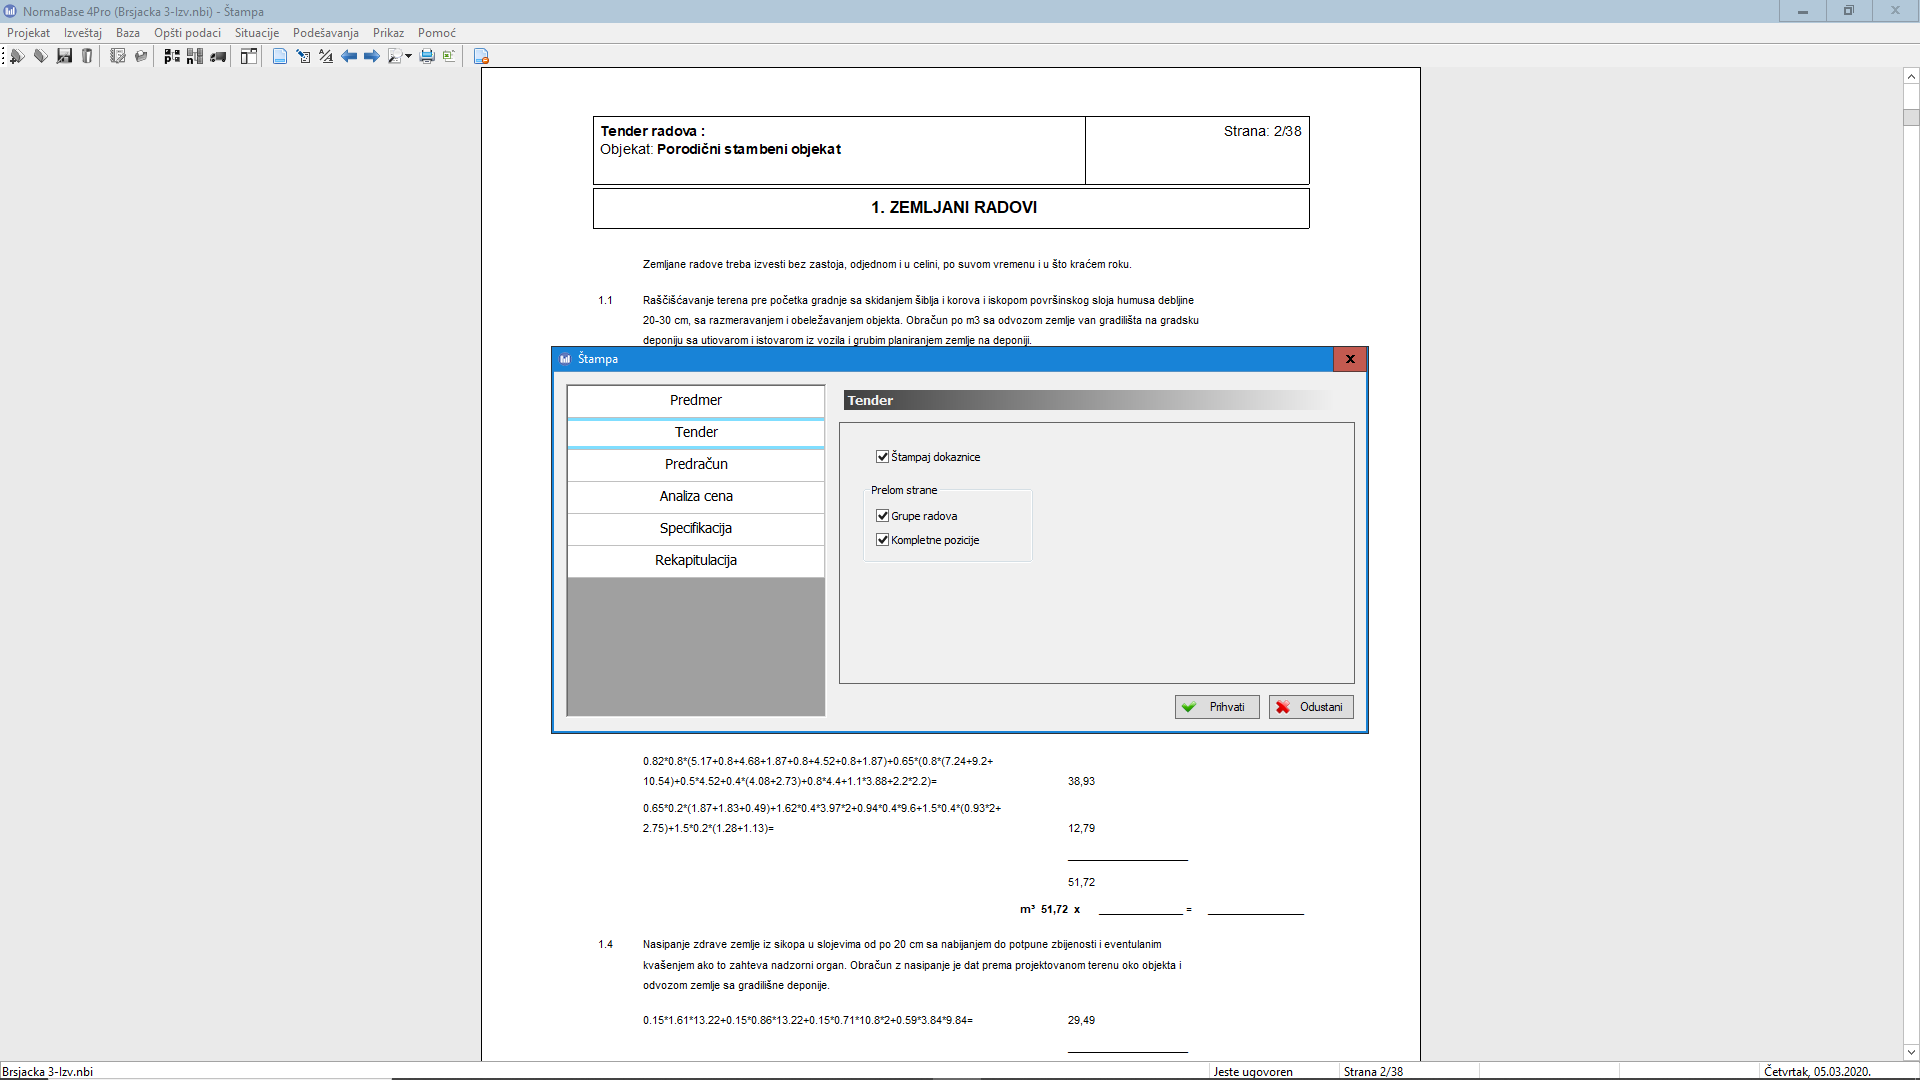
Task: Click the trash bin delete icon
Action: 87,56
